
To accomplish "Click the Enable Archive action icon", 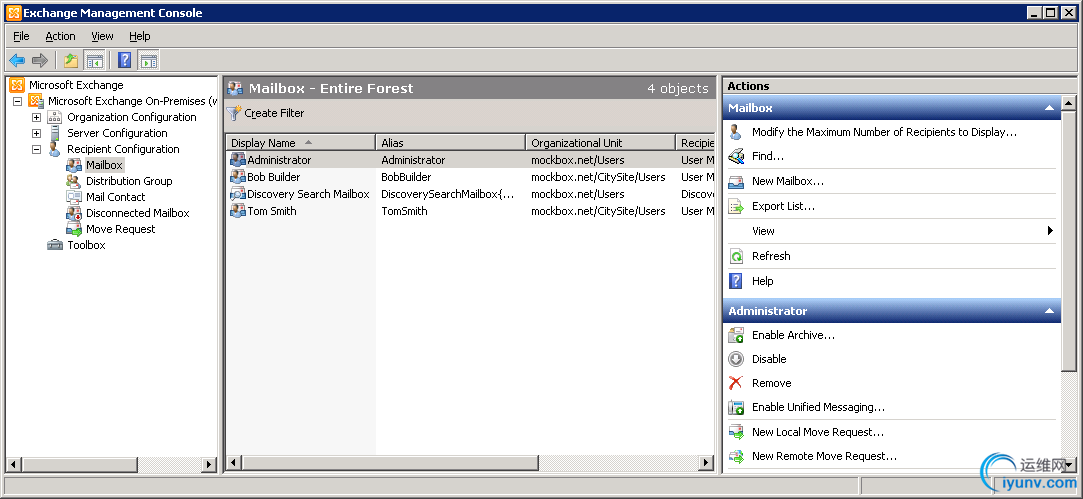I will click(736, 335).
